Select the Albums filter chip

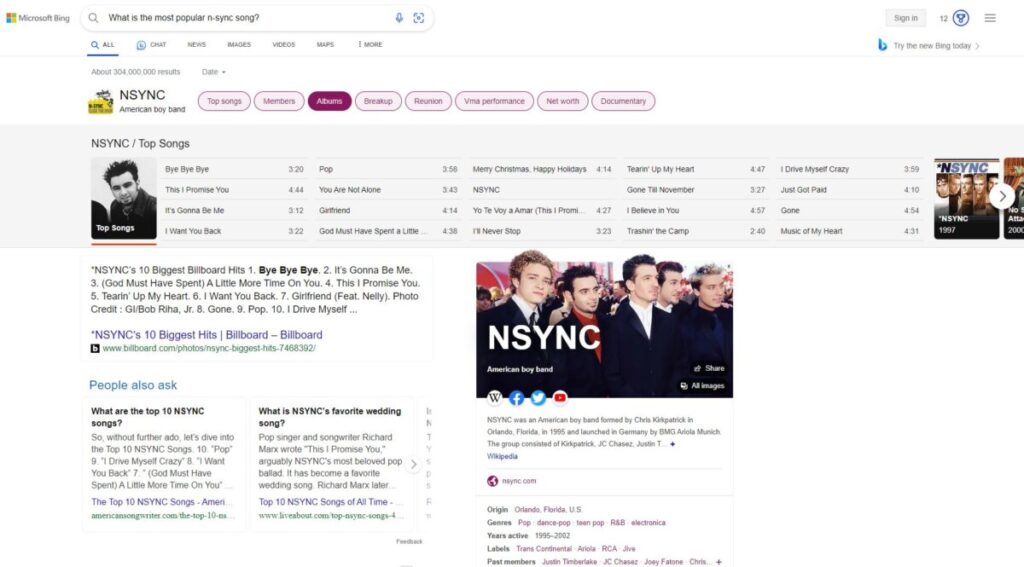[x=329, y=101]
